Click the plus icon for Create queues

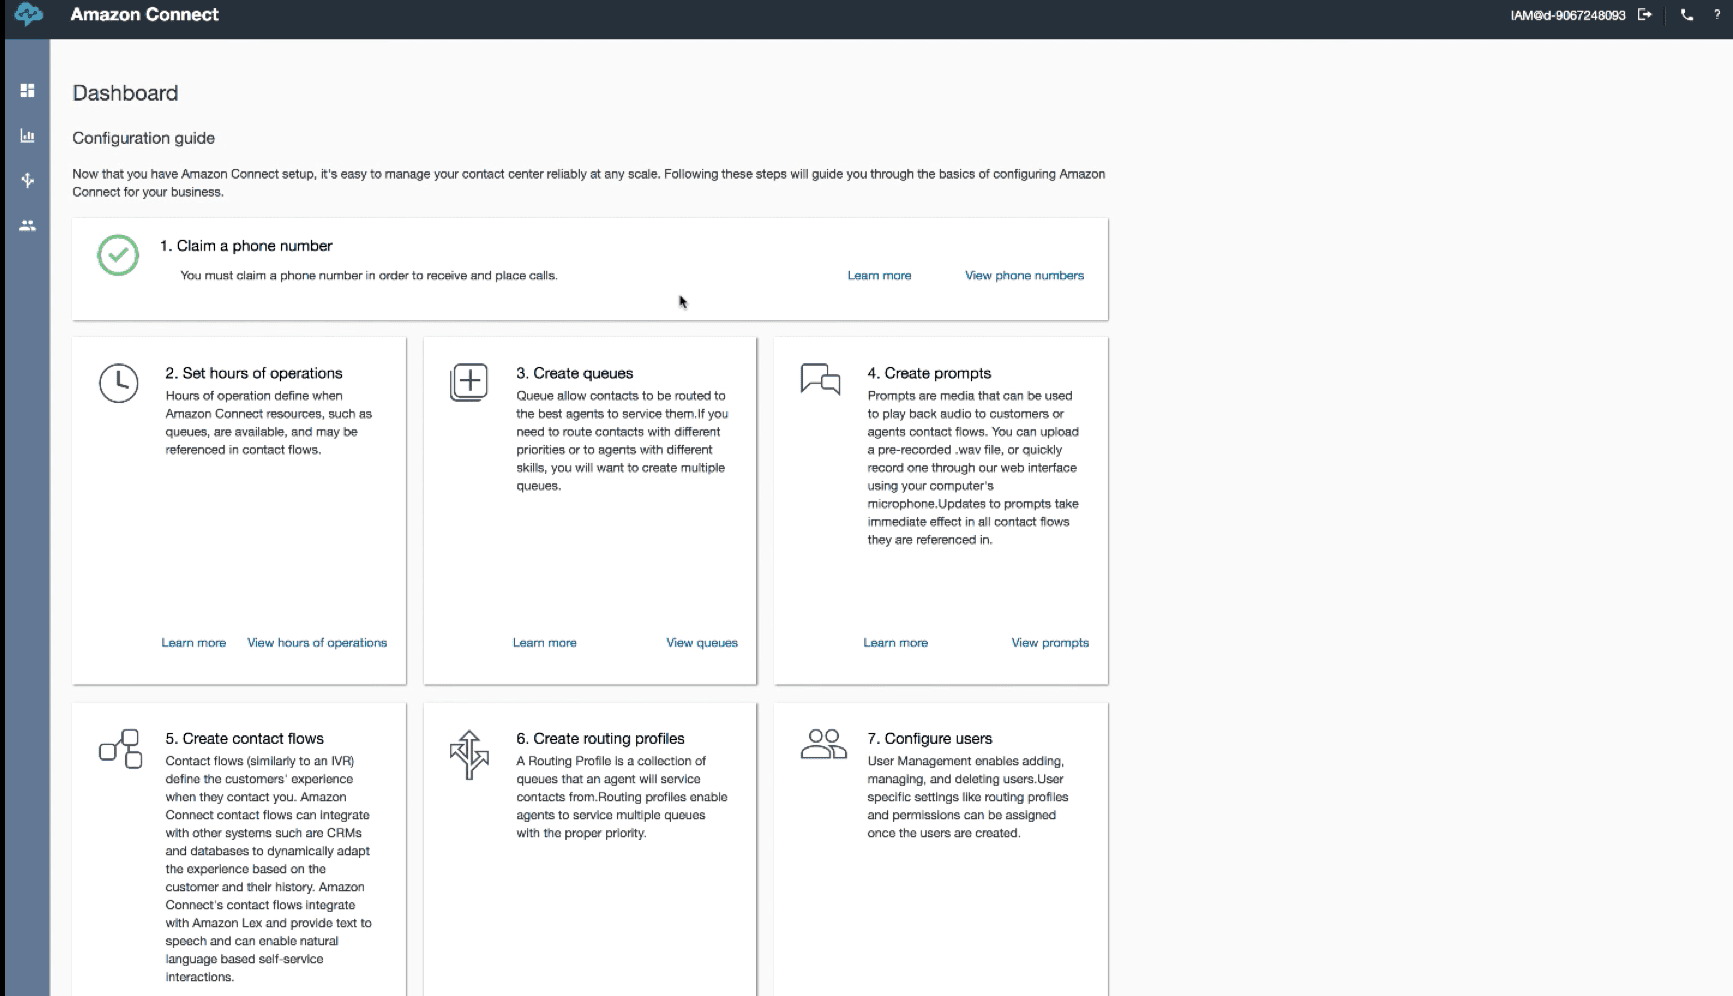pos(469,382)
